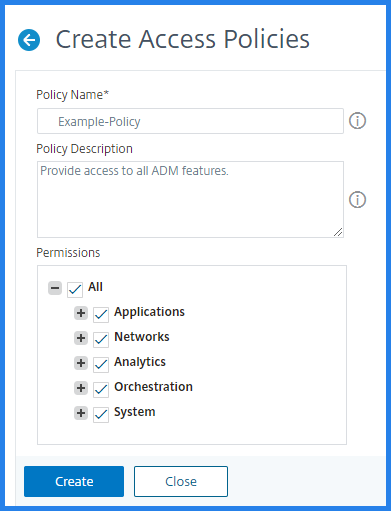Select the Analytics tree label
Screen dimensions: 391x511
(140, 362)
